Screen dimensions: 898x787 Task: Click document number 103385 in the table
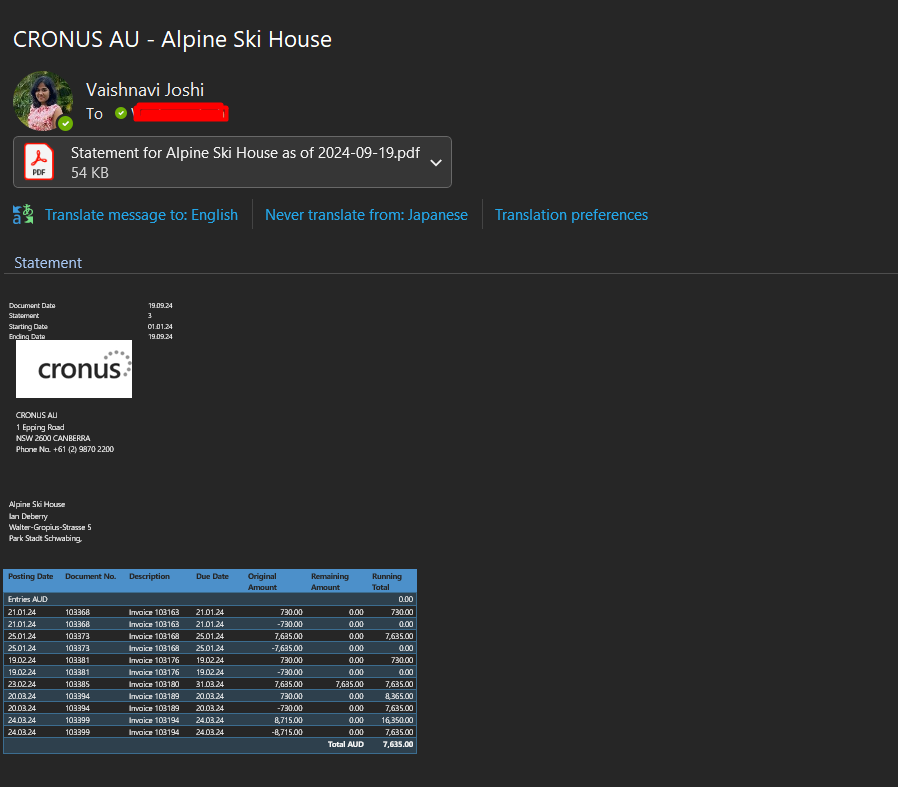click(x=77, y=684)
